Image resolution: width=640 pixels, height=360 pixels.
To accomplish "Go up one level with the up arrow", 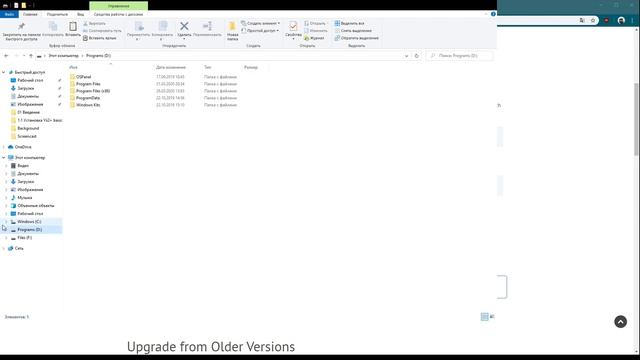I will tap(31, 56).
